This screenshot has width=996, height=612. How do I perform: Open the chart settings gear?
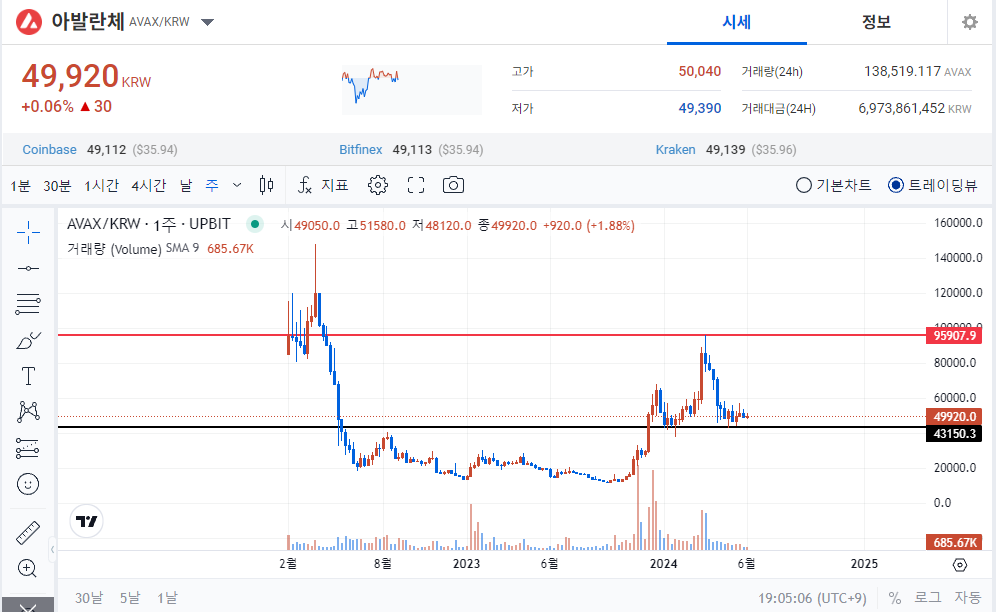coord(377,185)
